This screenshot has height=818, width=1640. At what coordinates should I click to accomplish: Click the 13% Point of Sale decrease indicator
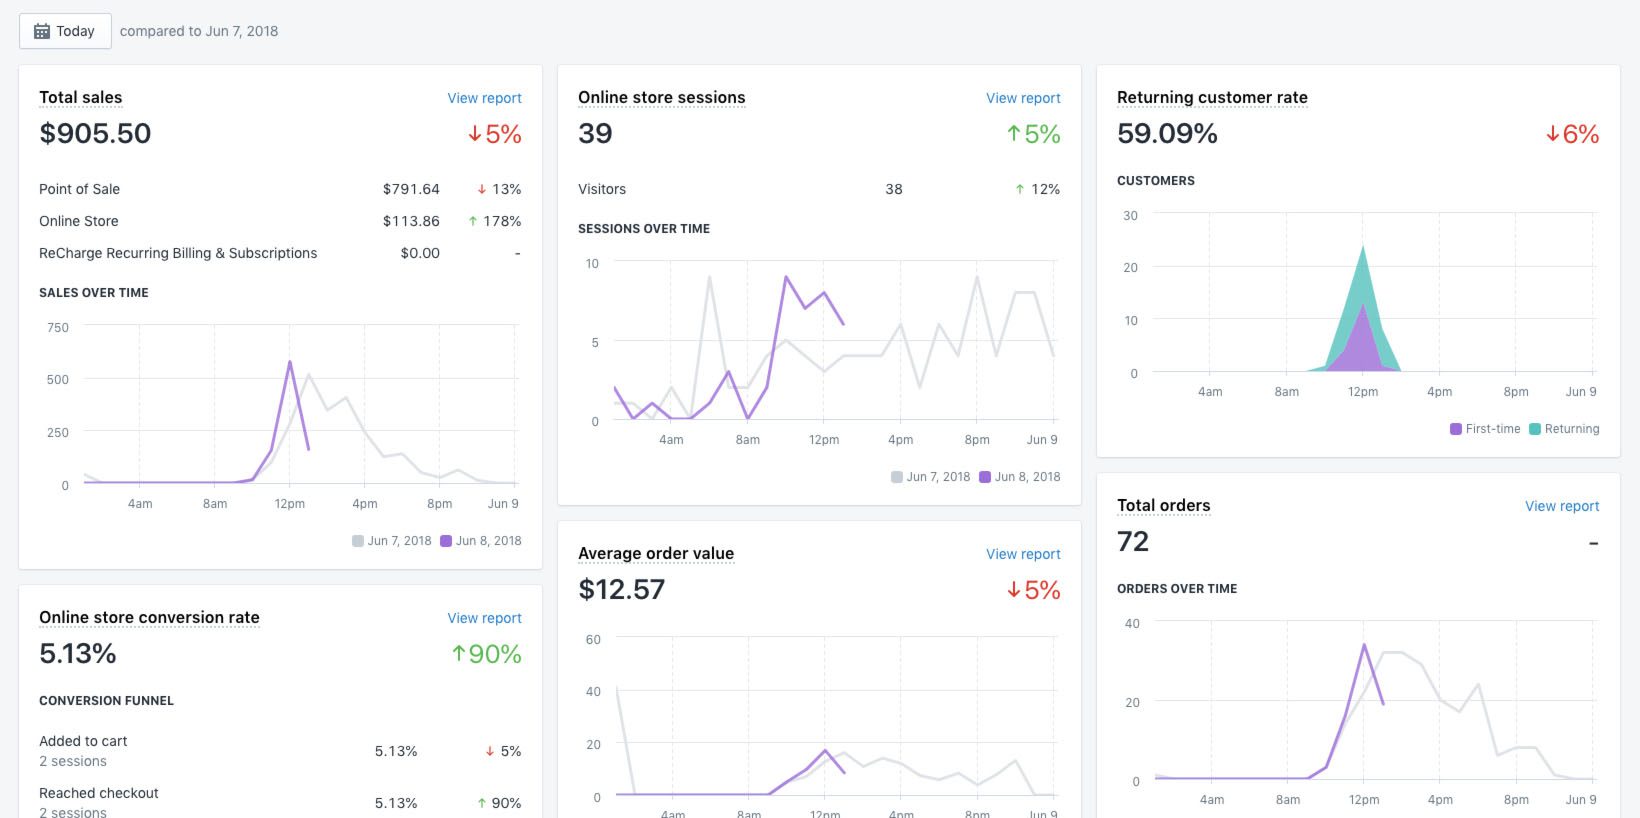pyautogui.click(x=498, y=189)
